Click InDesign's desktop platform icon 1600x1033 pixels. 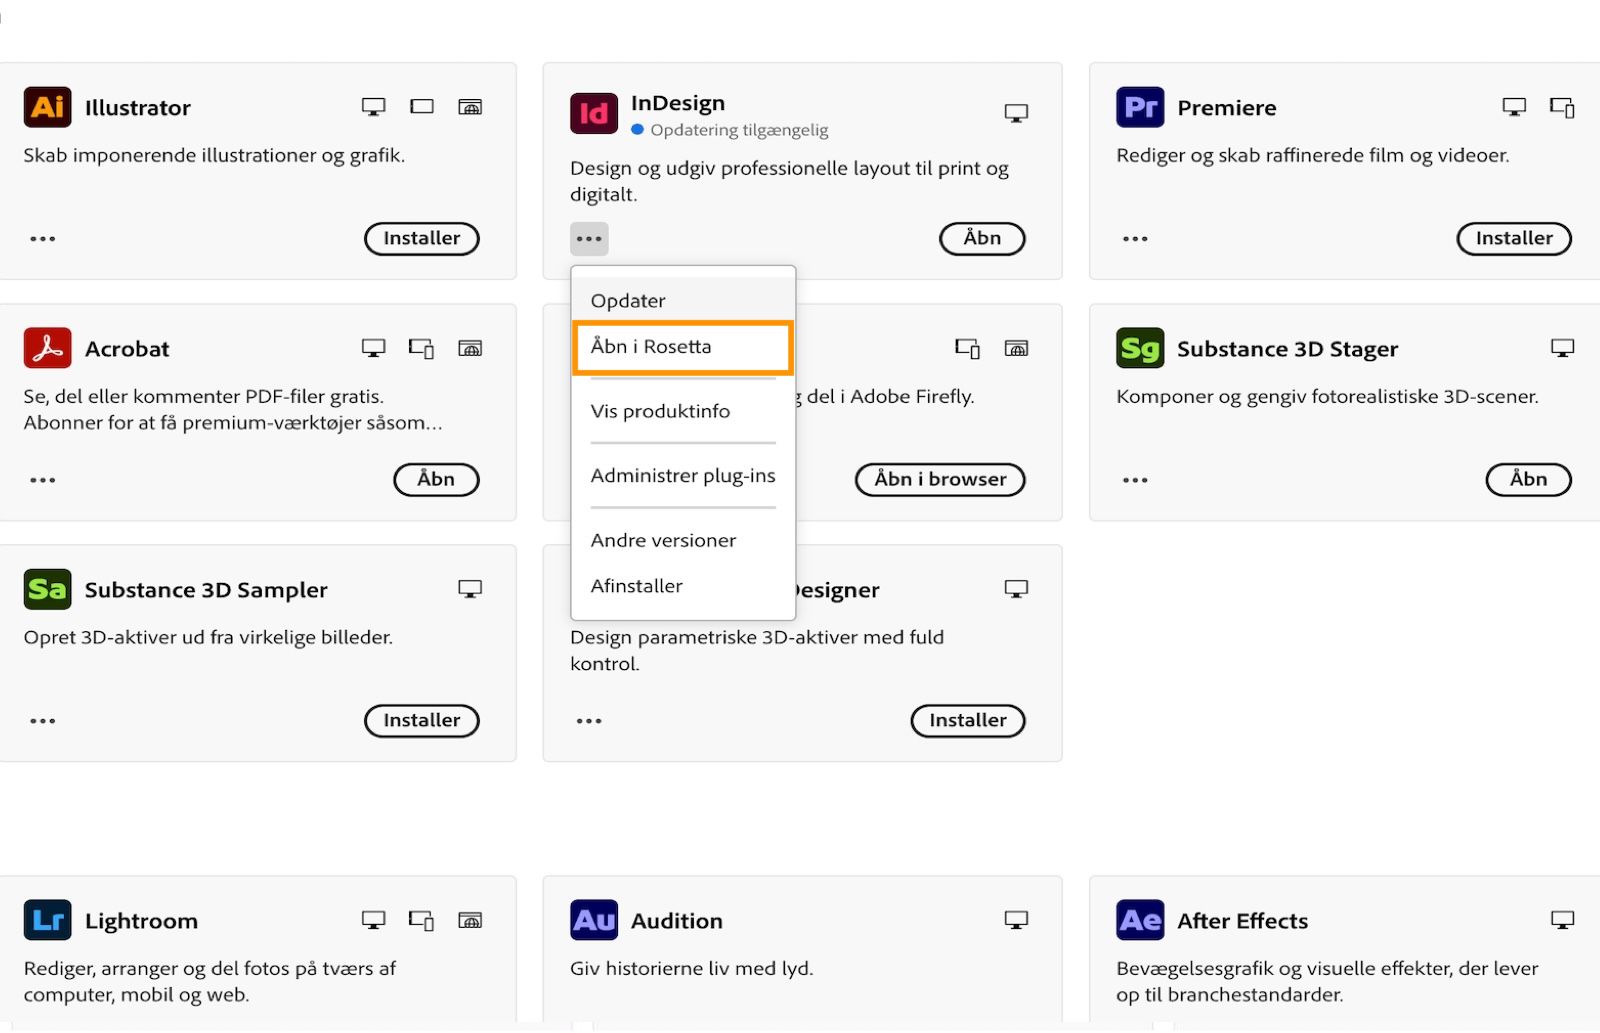point(1016,113)
